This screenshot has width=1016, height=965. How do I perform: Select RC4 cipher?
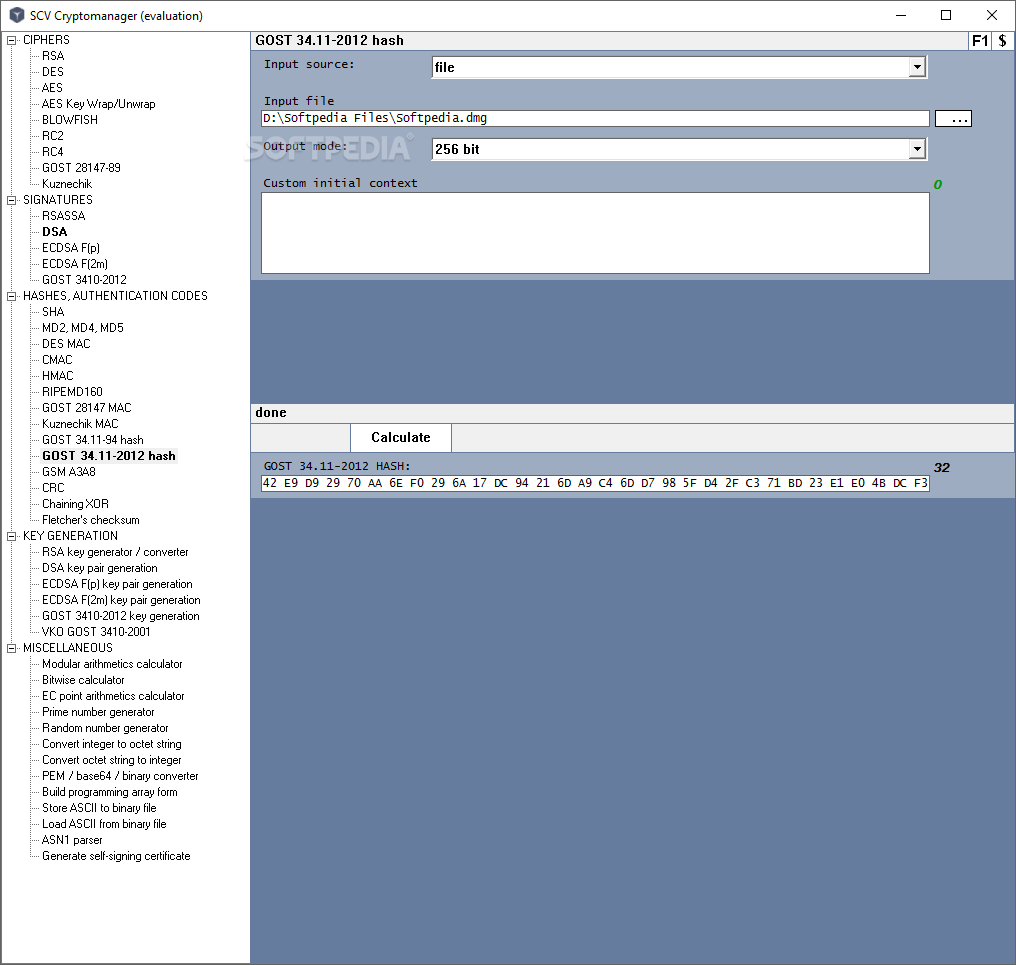click(53, 152)
